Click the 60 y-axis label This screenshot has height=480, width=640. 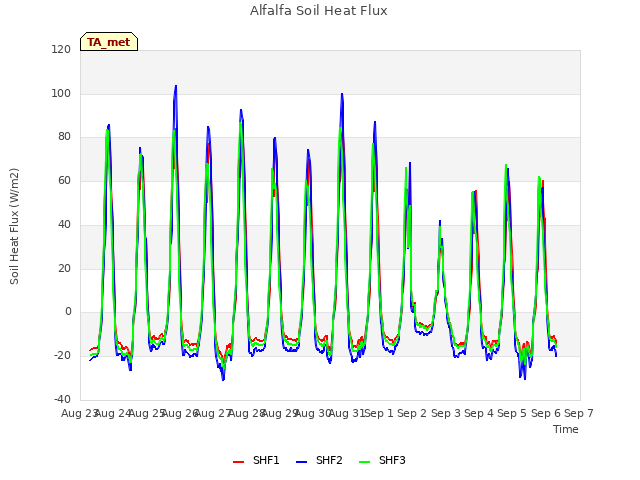pos(64,180)
